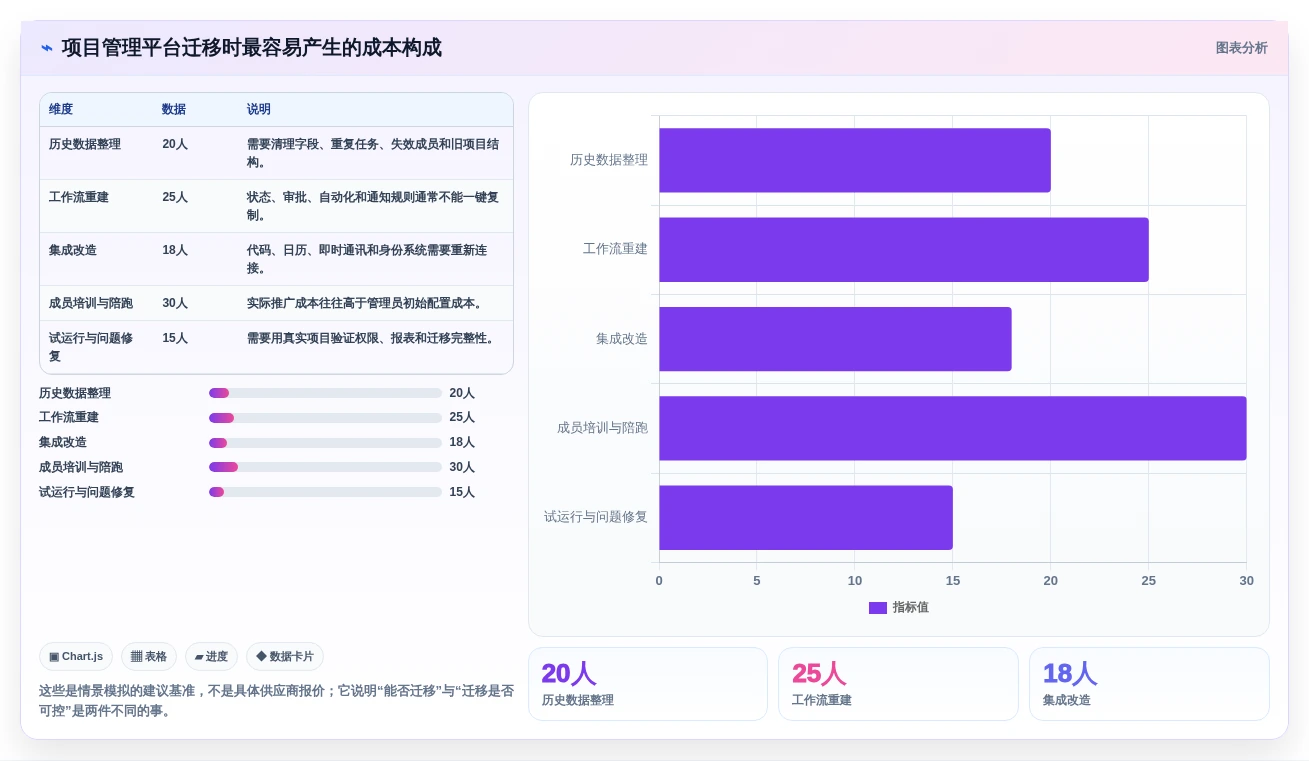This screenshot has height=761, width=1309.
Task: Click description starting with 需要清理字段
Action: [373, 153]
